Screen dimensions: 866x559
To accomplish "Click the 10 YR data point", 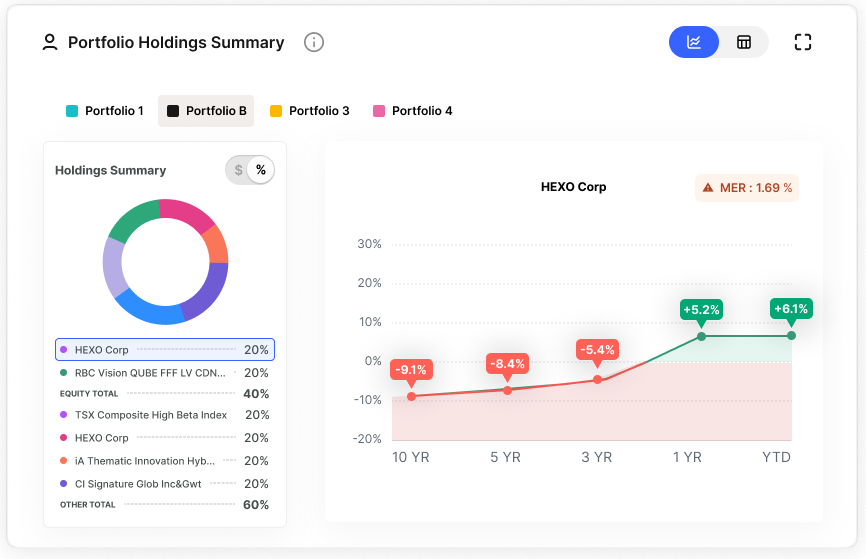I will [x=411, y=397].
